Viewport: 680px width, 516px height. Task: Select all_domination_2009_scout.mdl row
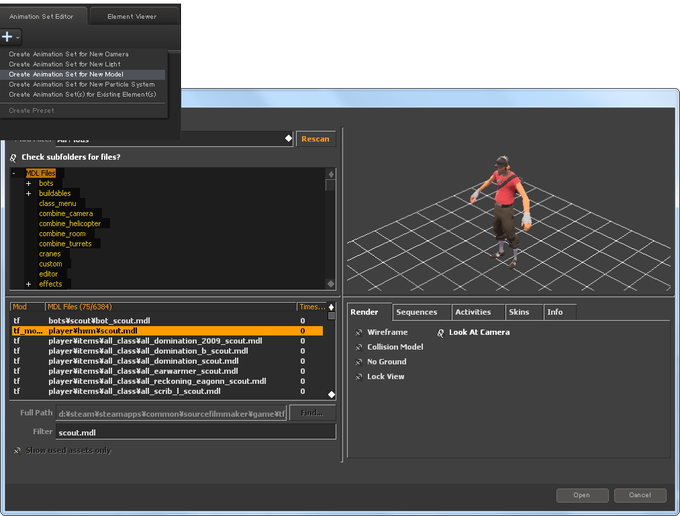tap(167, 341)
